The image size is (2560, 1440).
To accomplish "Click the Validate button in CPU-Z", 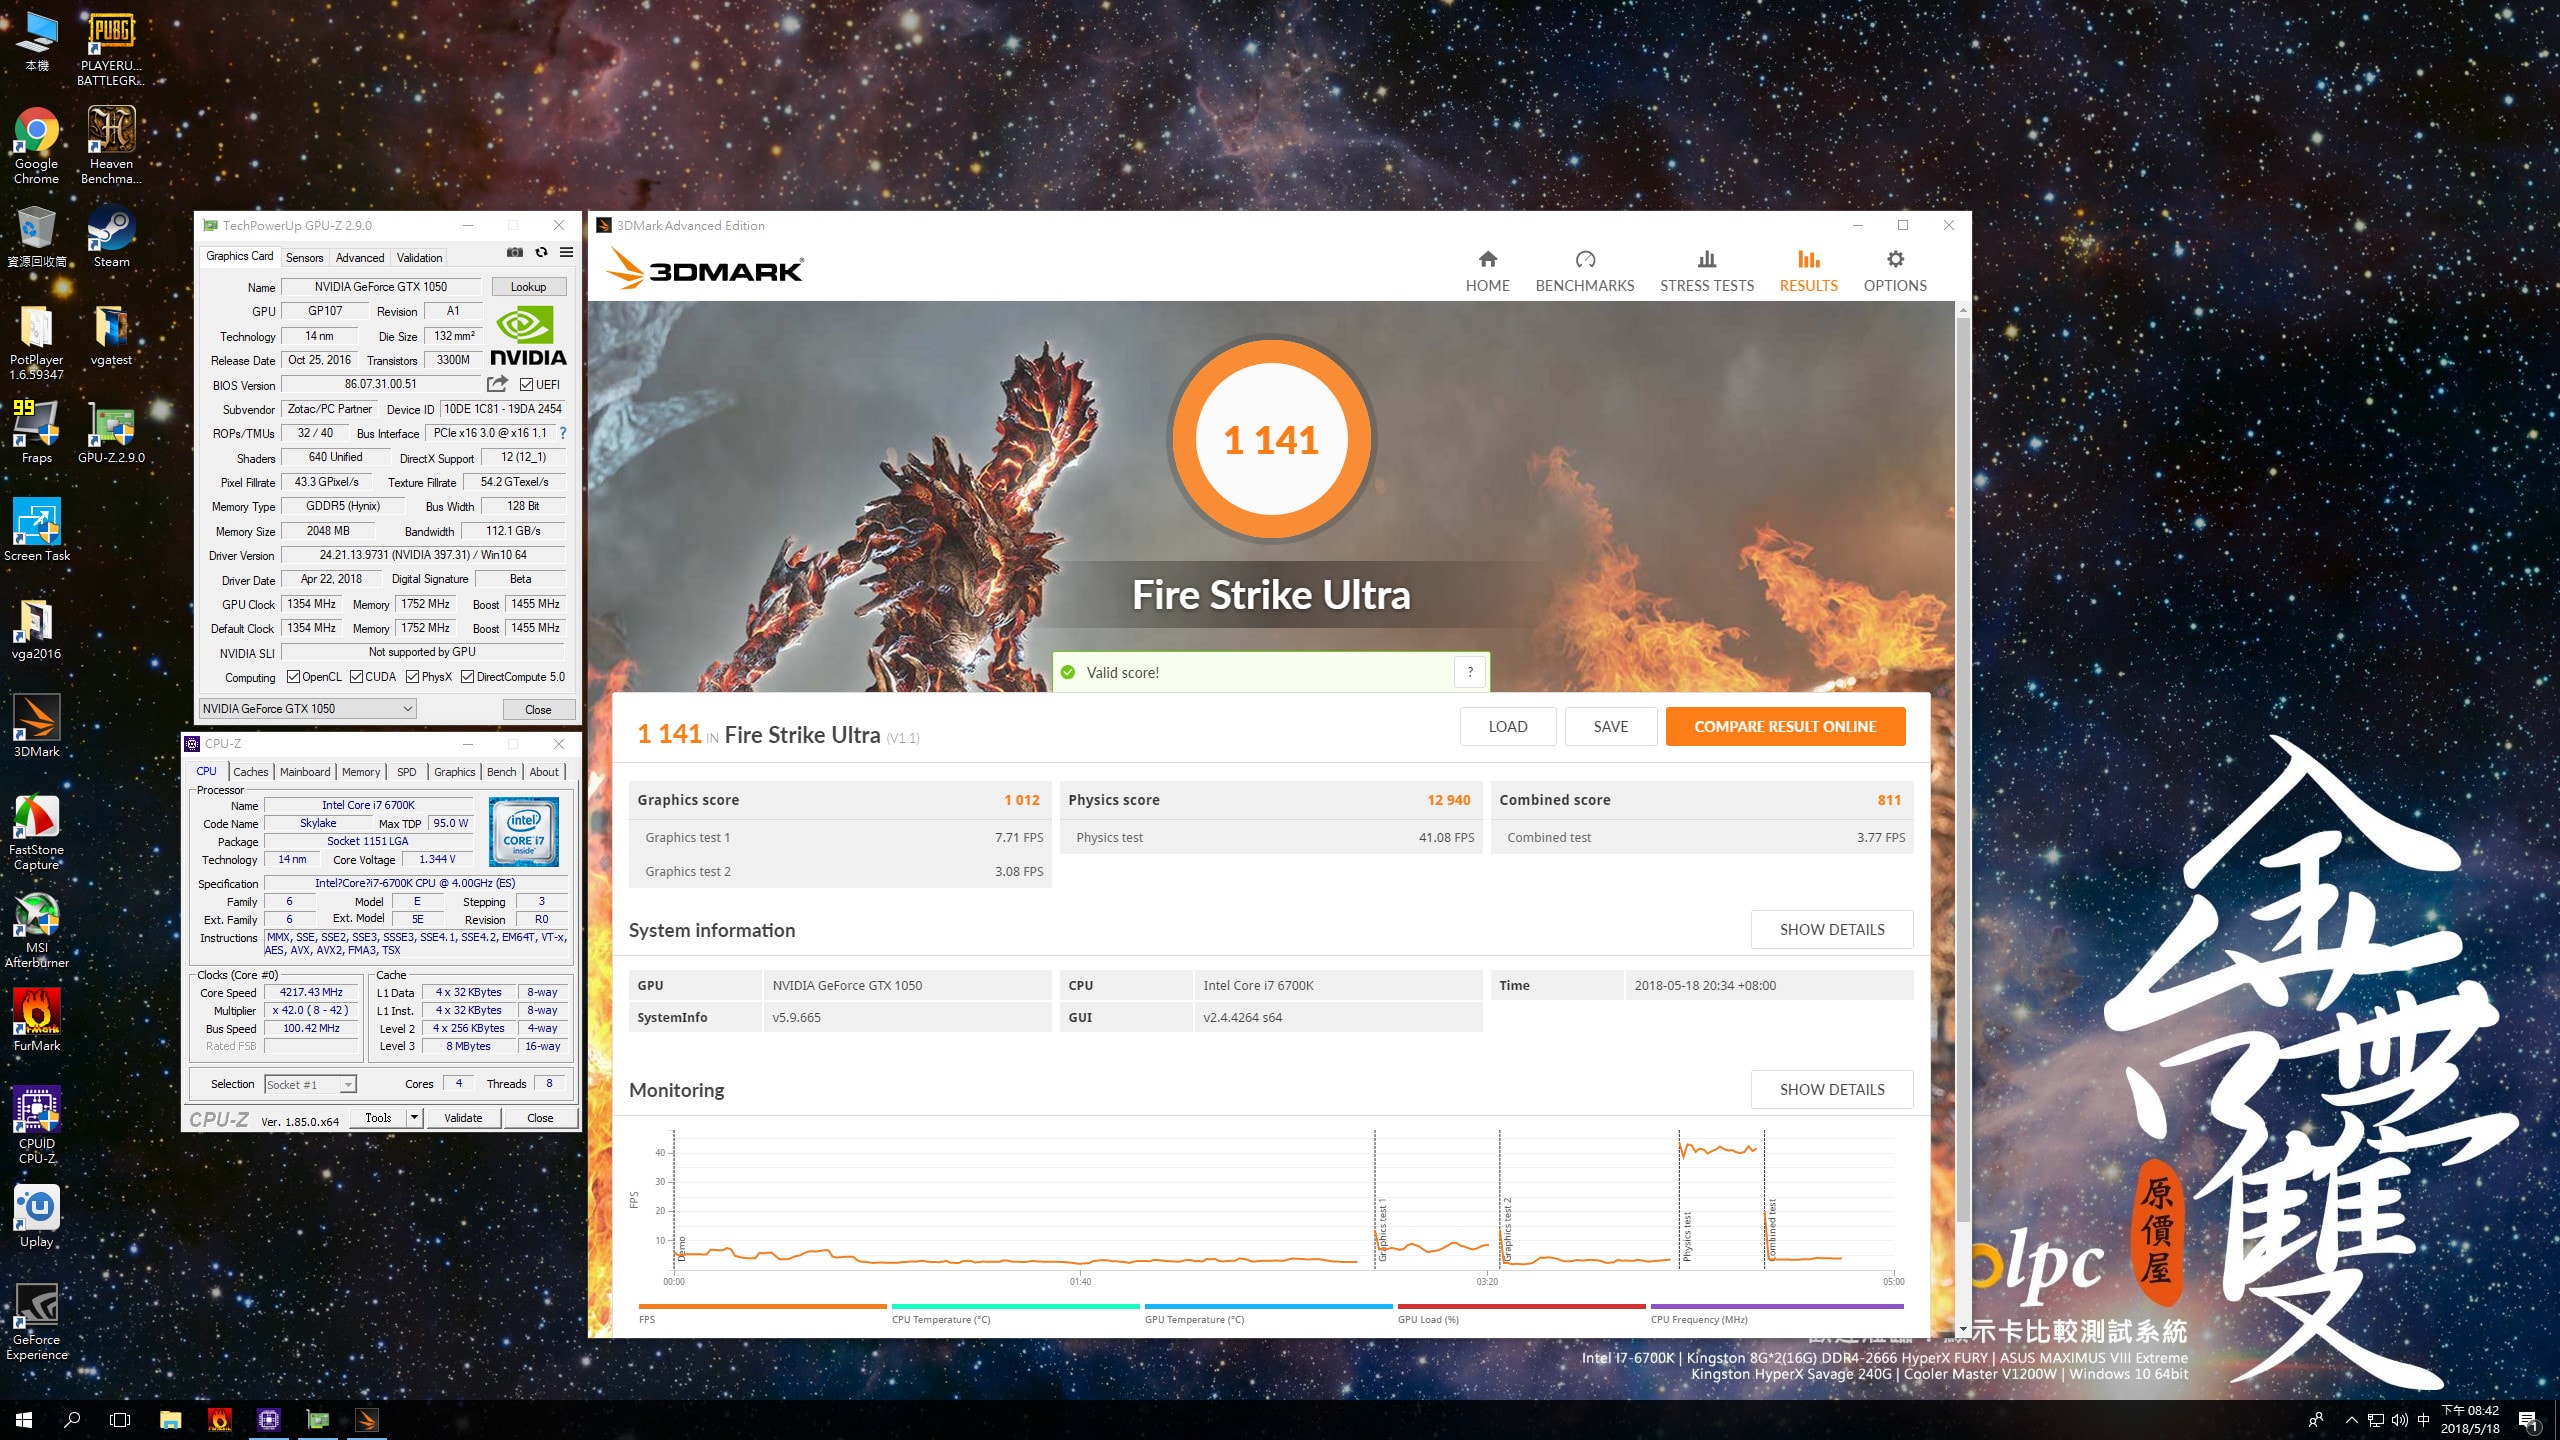I will pyautogui.click(x=463, y=1118).
